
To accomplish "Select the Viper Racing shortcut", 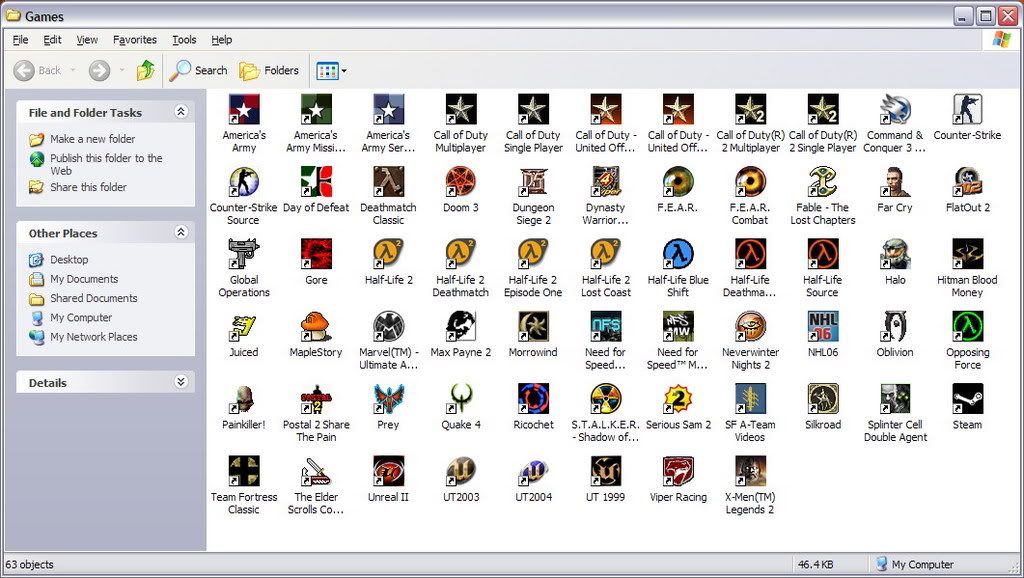I will click(678, 471).
